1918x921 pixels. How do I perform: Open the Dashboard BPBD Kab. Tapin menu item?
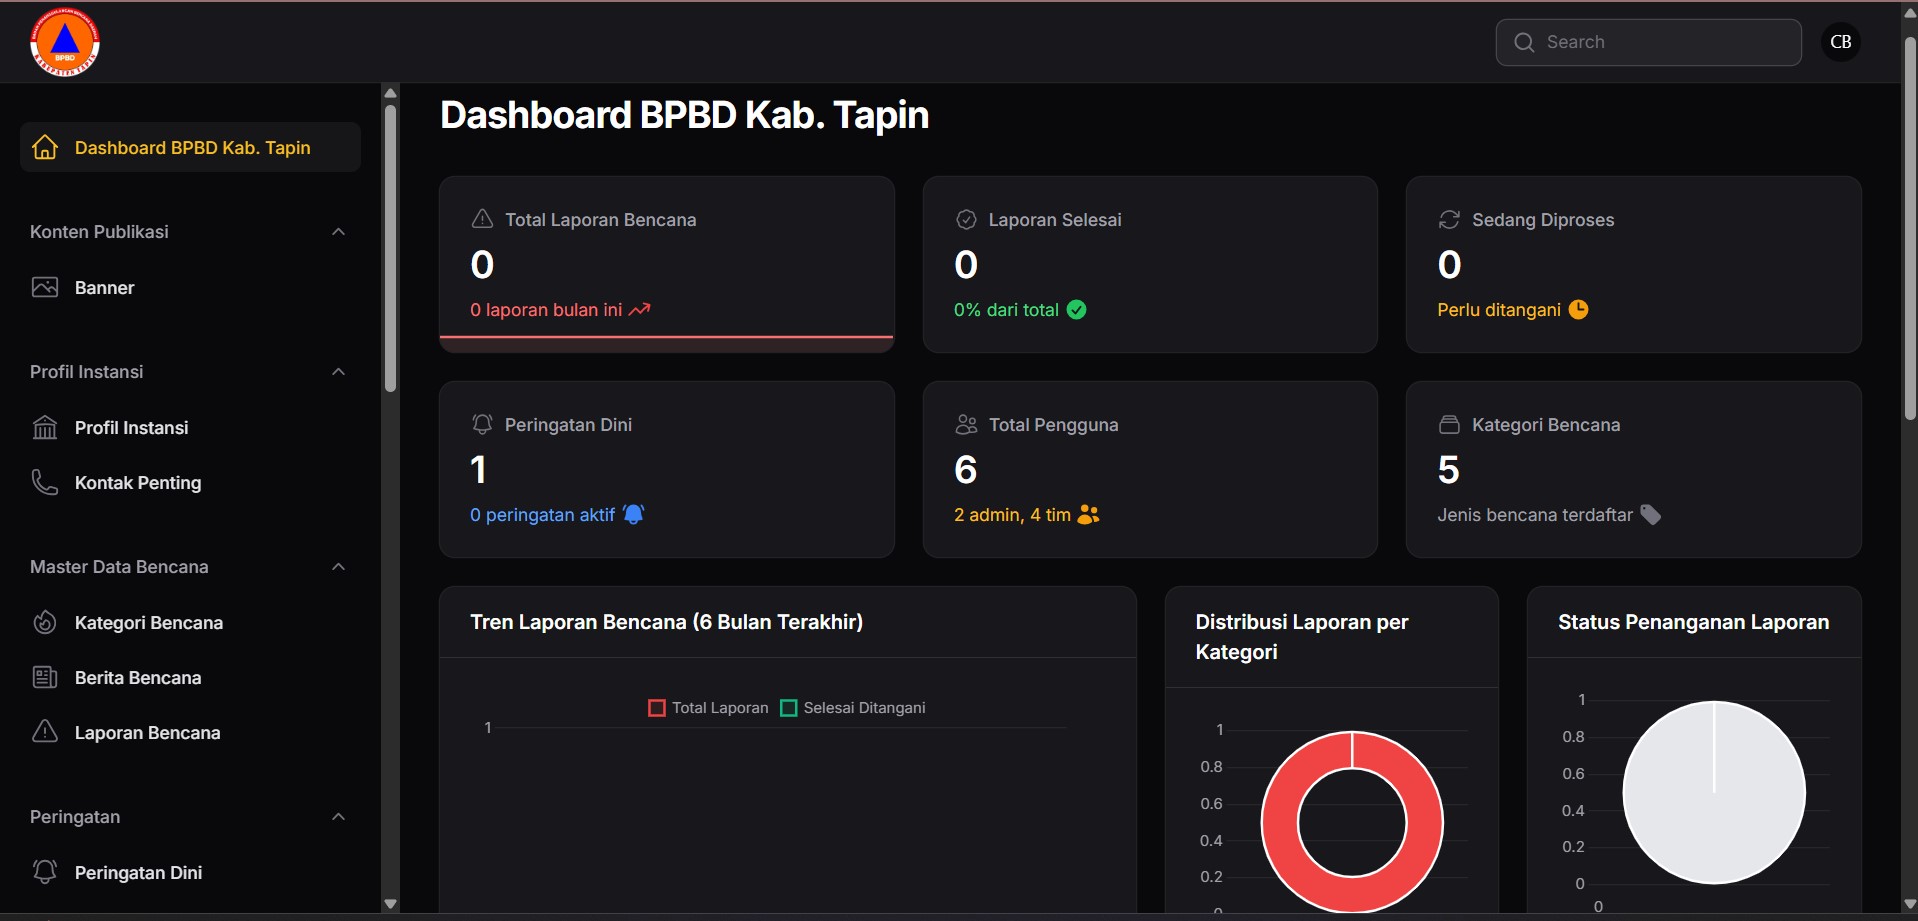point(190,147)
